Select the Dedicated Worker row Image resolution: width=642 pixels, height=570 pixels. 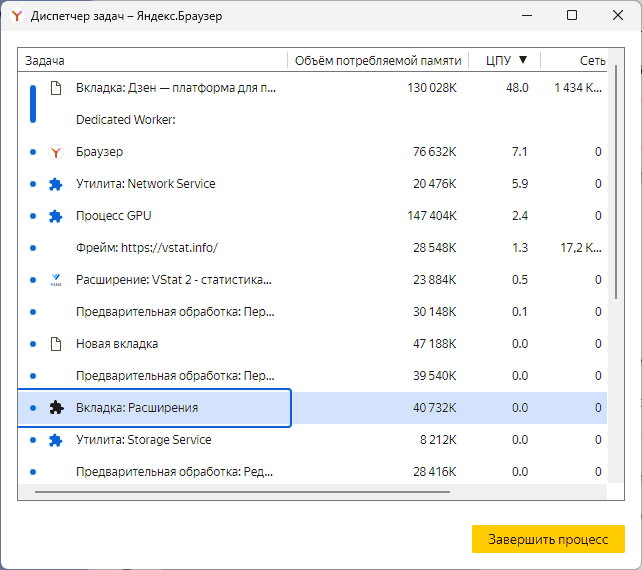tap(312, 120)
